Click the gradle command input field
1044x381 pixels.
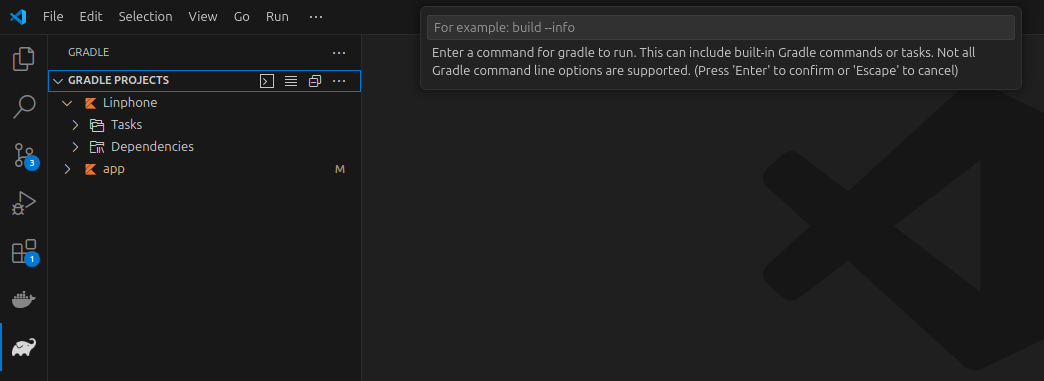(720, 27)
